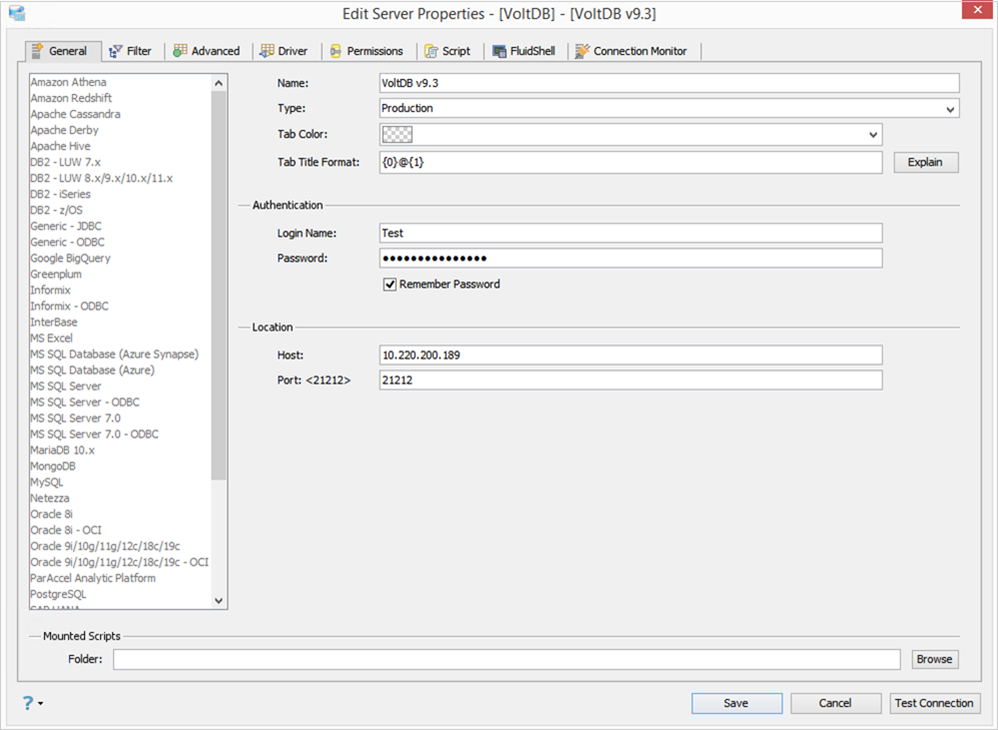Click the Login Name field containing Test
998x730 pixels.
(x=631, y=233)
